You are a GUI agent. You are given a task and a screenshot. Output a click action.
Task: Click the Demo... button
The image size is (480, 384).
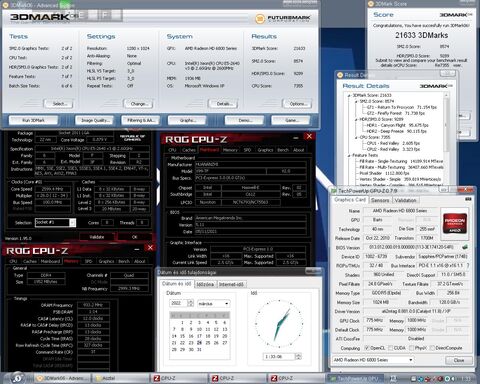(x=245, y=120)
